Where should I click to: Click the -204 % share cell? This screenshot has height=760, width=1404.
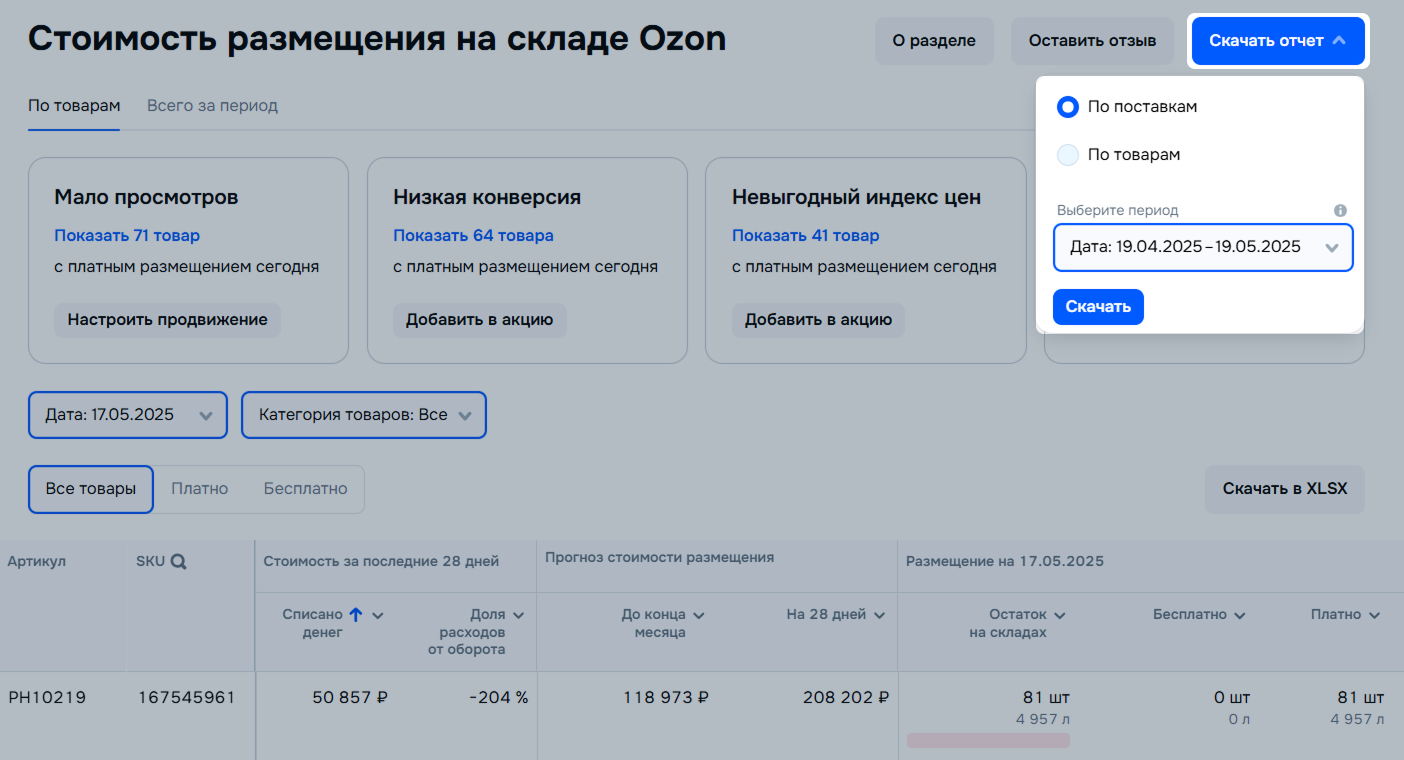tap(498, 698)
